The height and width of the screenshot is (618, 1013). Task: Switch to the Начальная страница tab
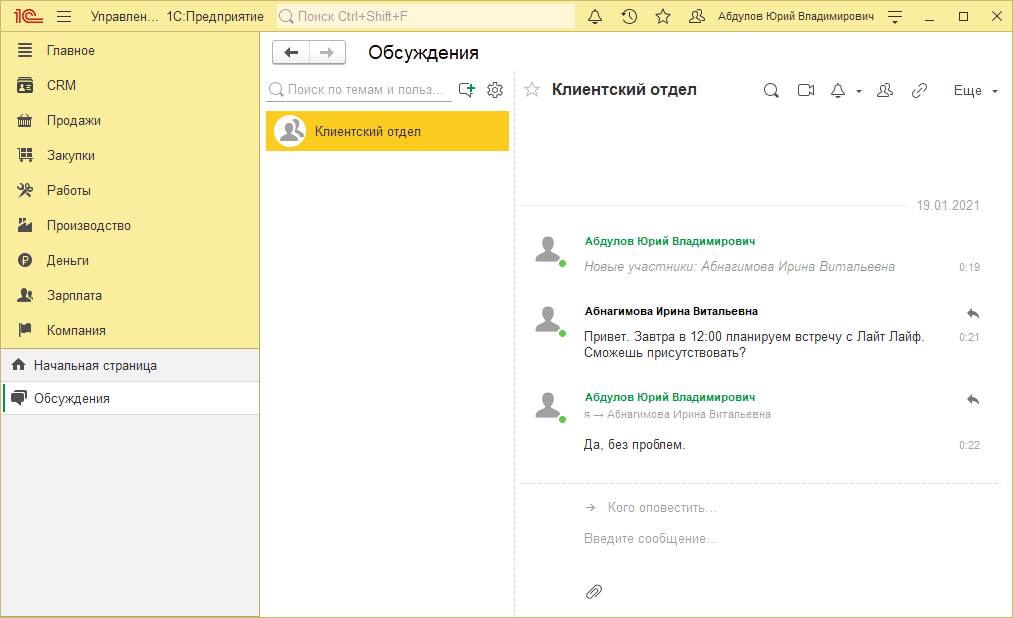point(94,365)
